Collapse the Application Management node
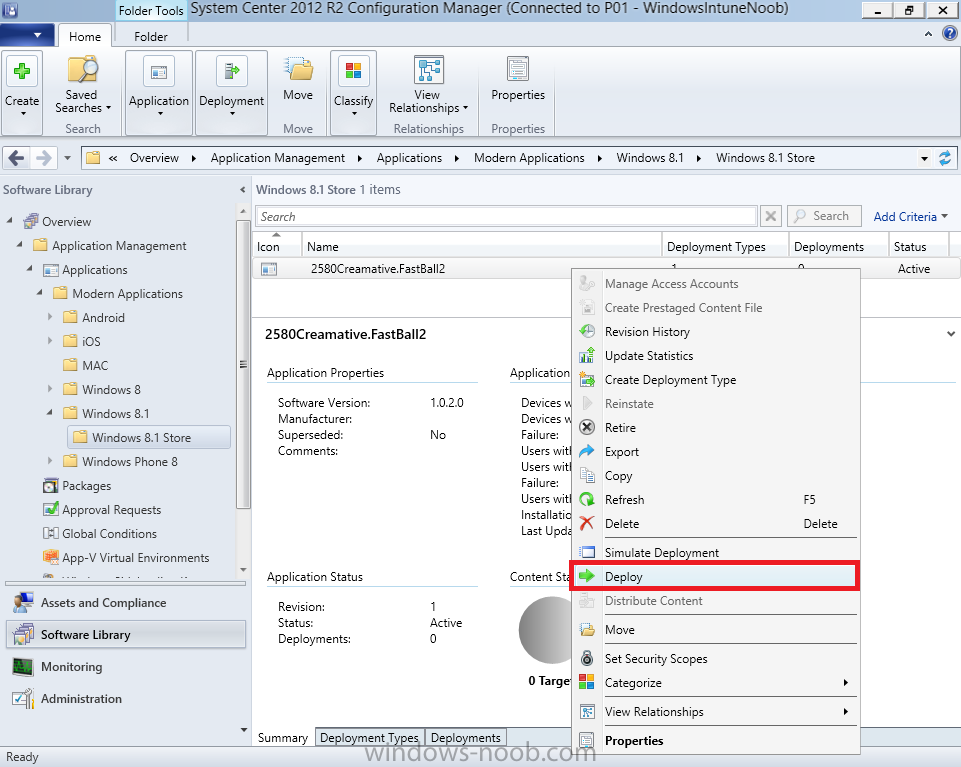961x767 pixels. (x=20, y=244)
